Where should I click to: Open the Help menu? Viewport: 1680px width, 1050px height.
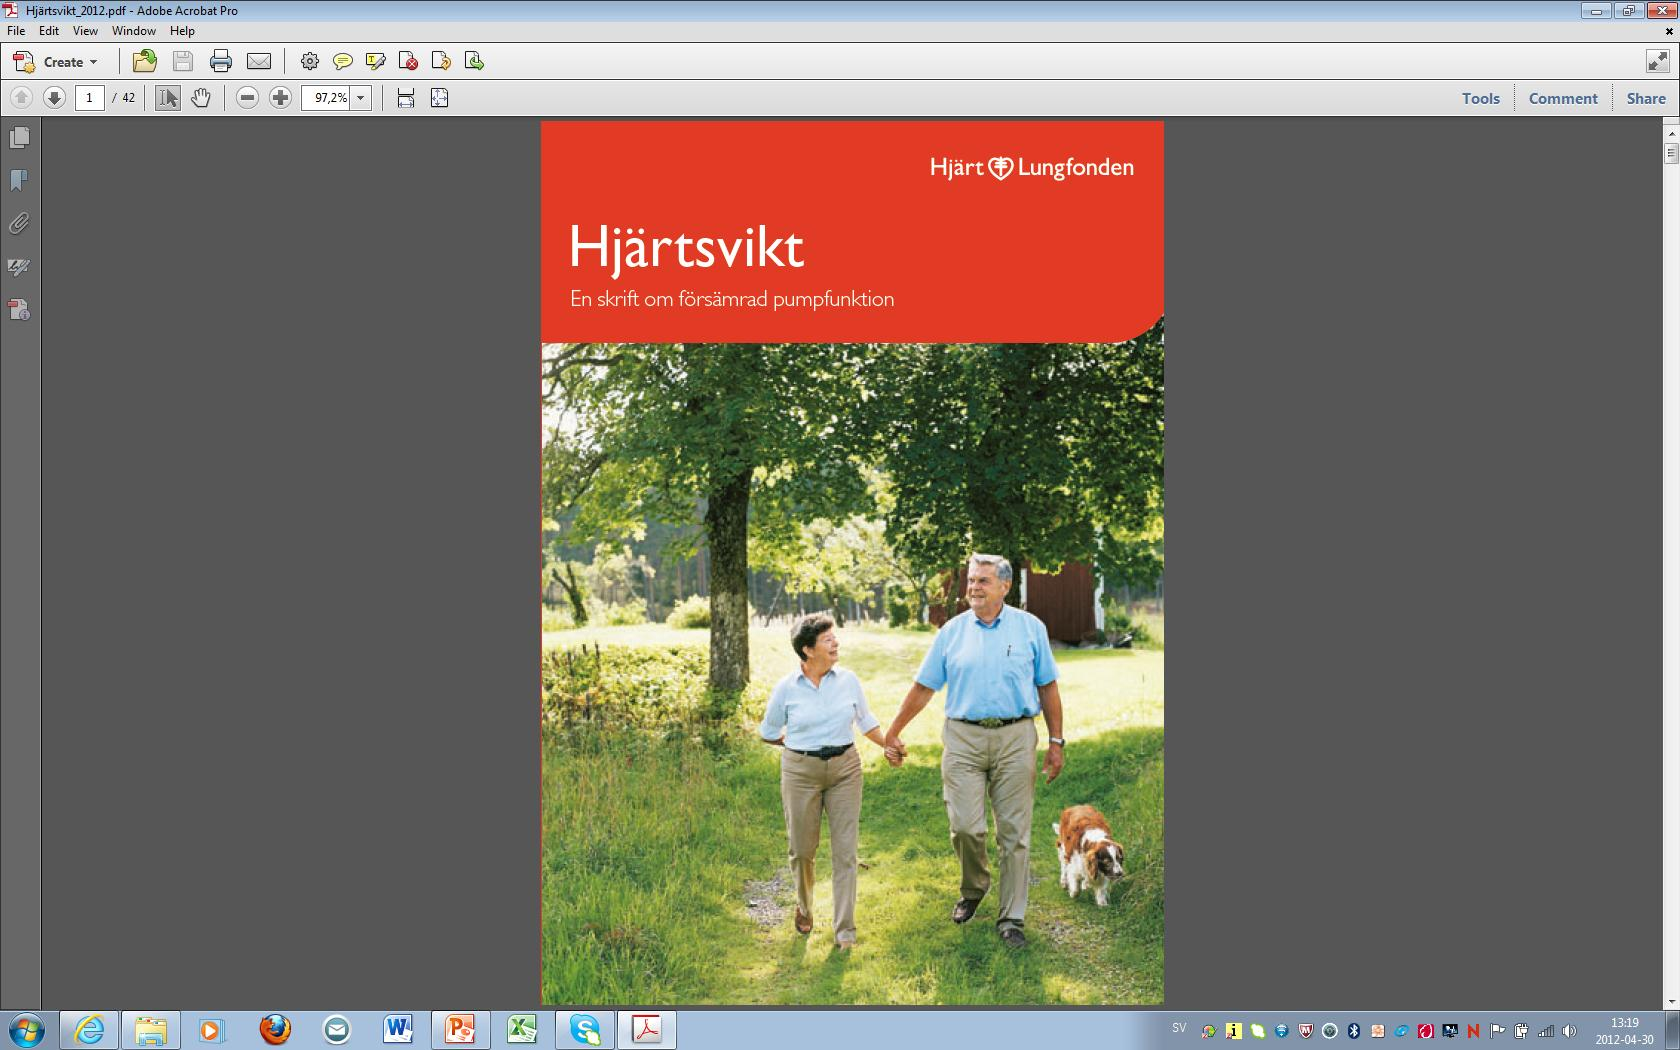point(182,31)
